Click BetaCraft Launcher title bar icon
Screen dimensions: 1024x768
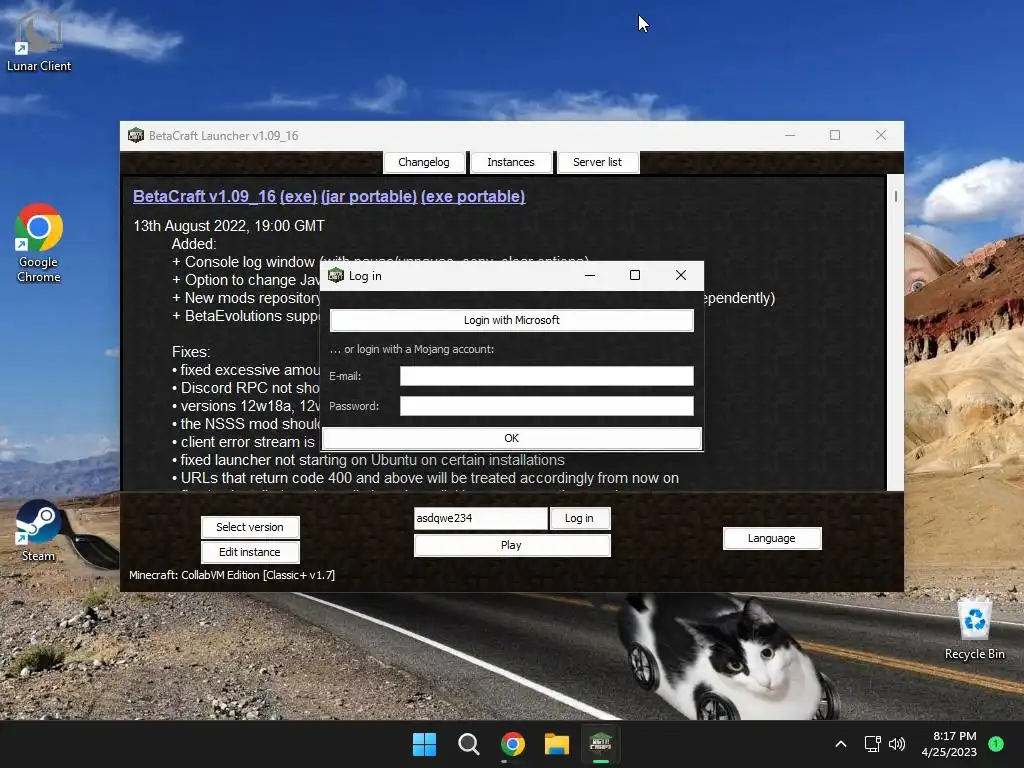coord(136,135)
